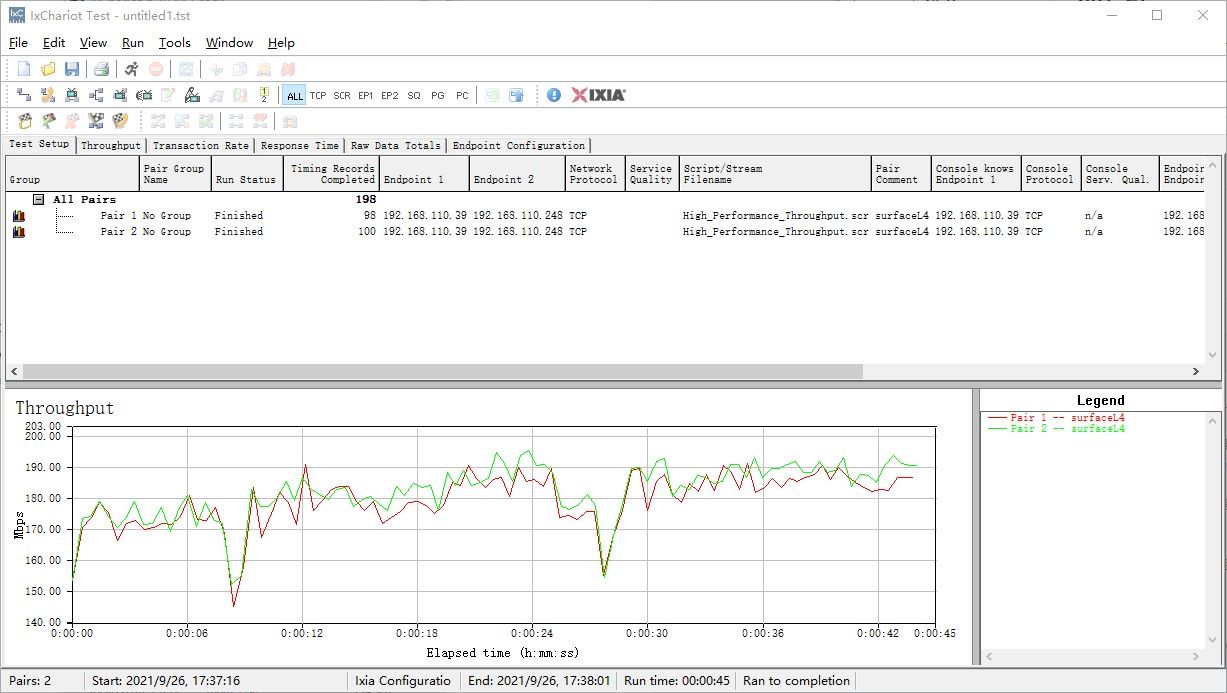Select the Pair 1 row label
The image size is (1227, 693).
click(x=119, y=216)
